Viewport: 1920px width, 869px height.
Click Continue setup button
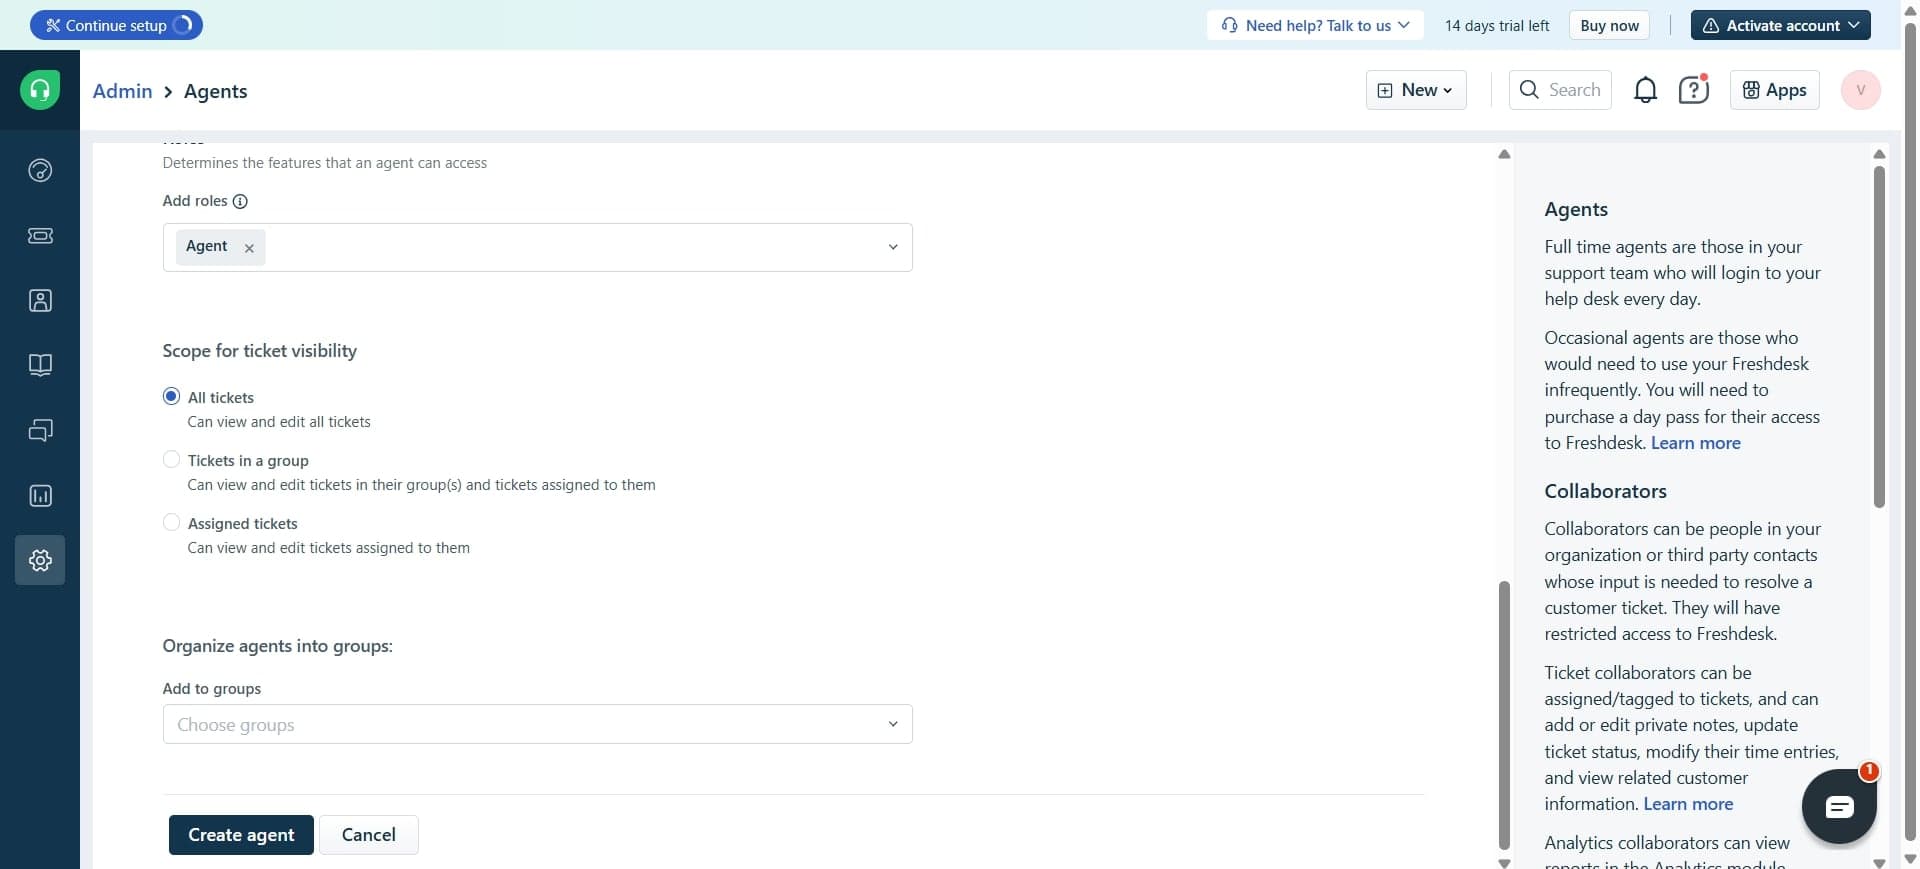tap(116, 25)
